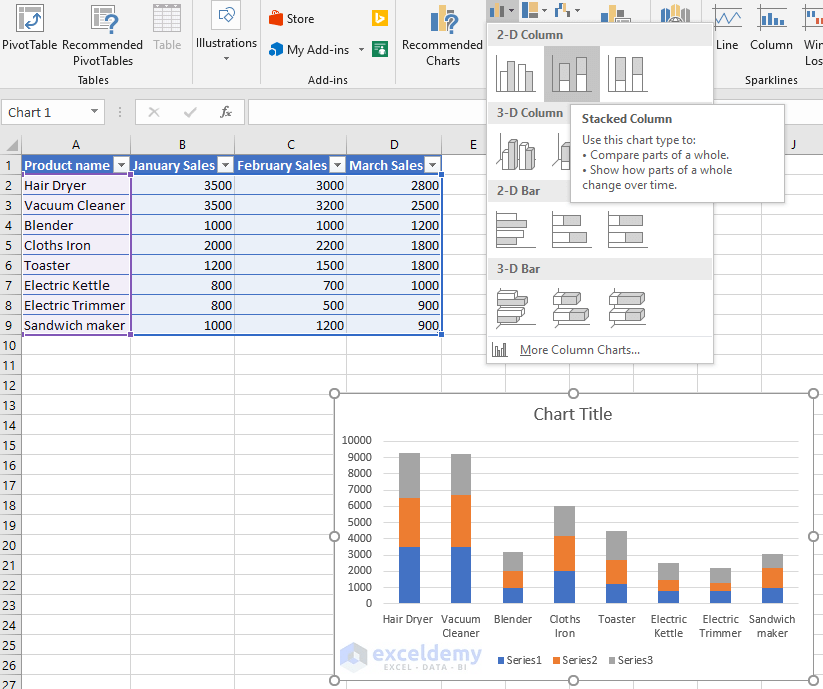Select the Vacuum Cleaner cell
The height and width of the screenshot is (689, 823).
[x=76, y=205]
